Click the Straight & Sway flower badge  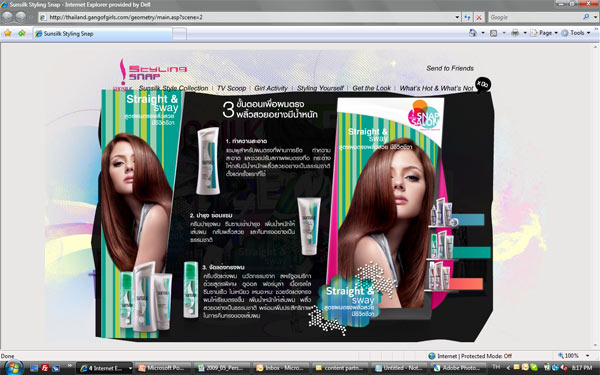tap(349, 301)
